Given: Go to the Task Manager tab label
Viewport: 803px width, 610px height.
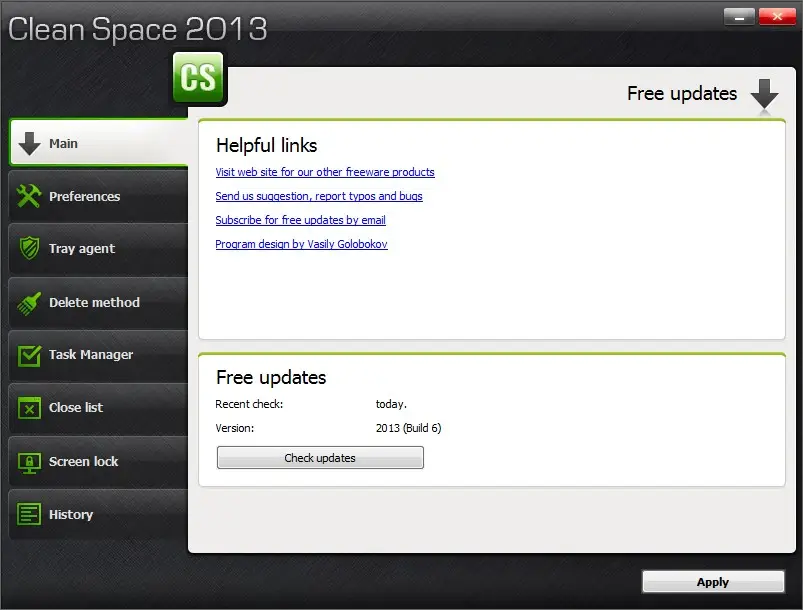Looking at the screenshot, I should 91,355.
